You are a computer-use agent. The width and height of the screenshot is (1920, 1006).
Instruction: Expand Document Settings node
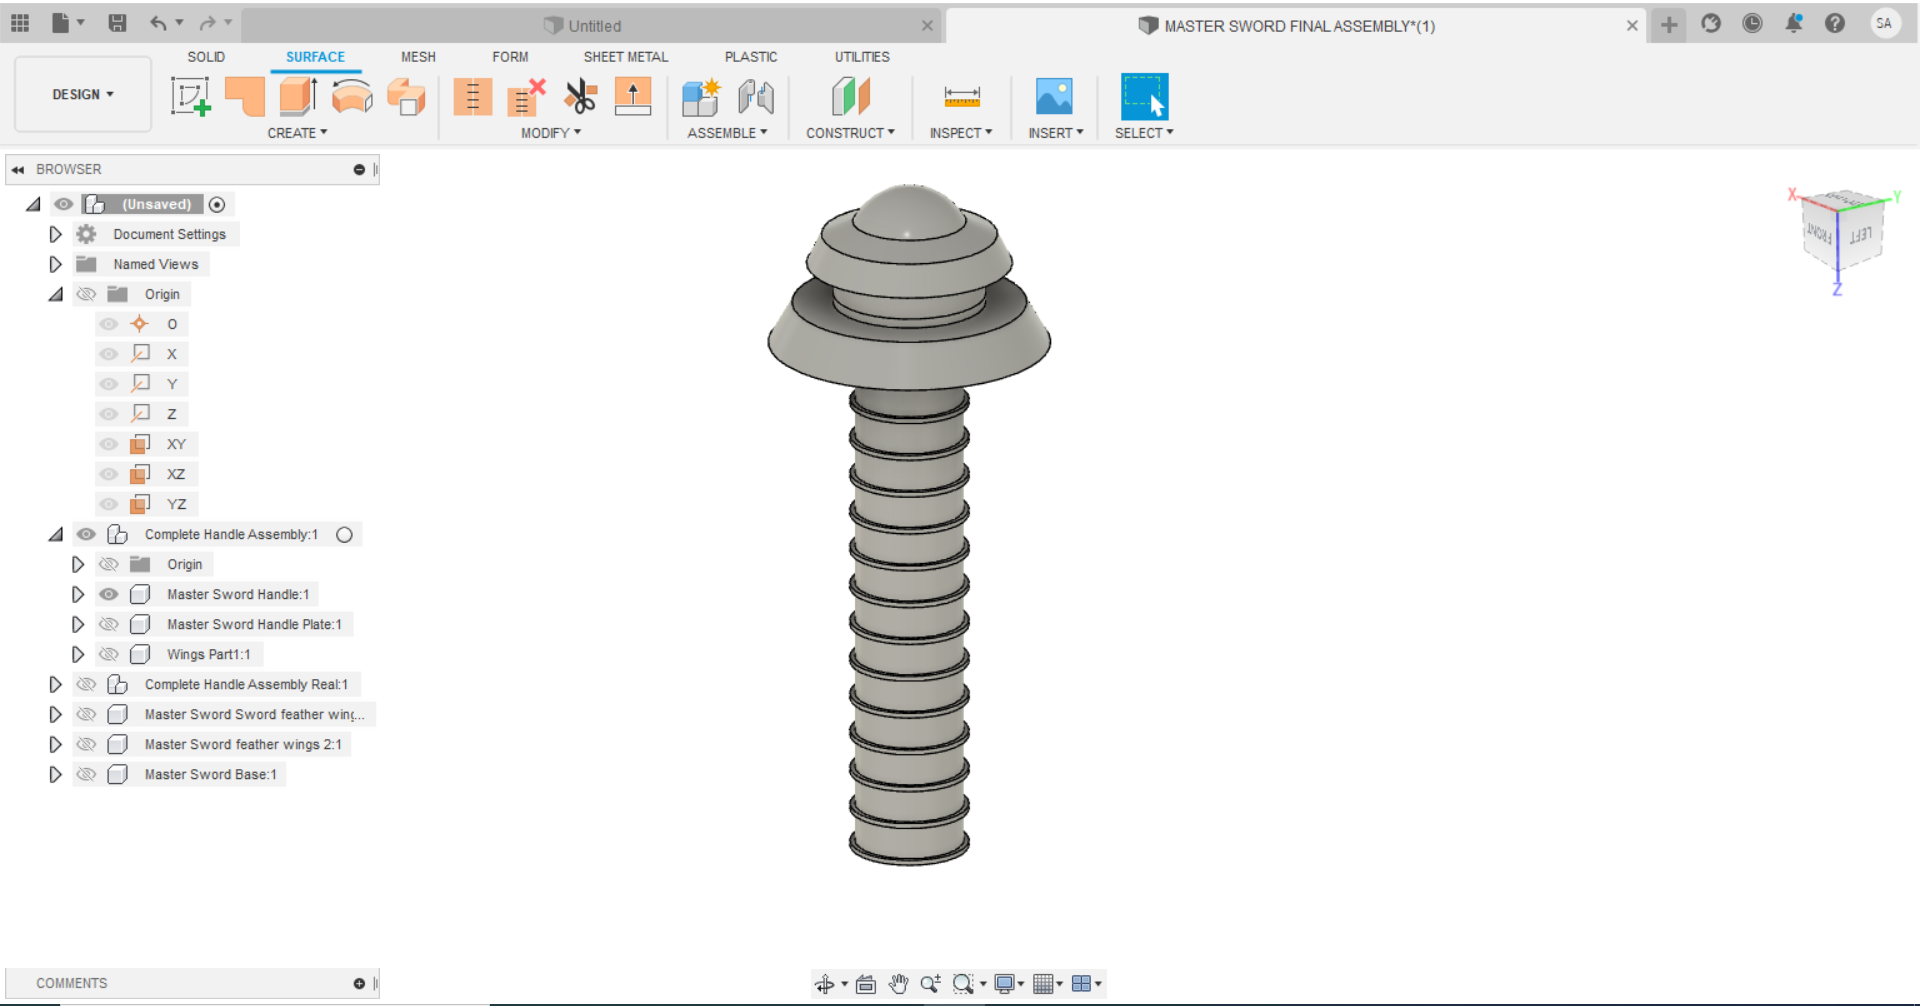tap(56, 234)
